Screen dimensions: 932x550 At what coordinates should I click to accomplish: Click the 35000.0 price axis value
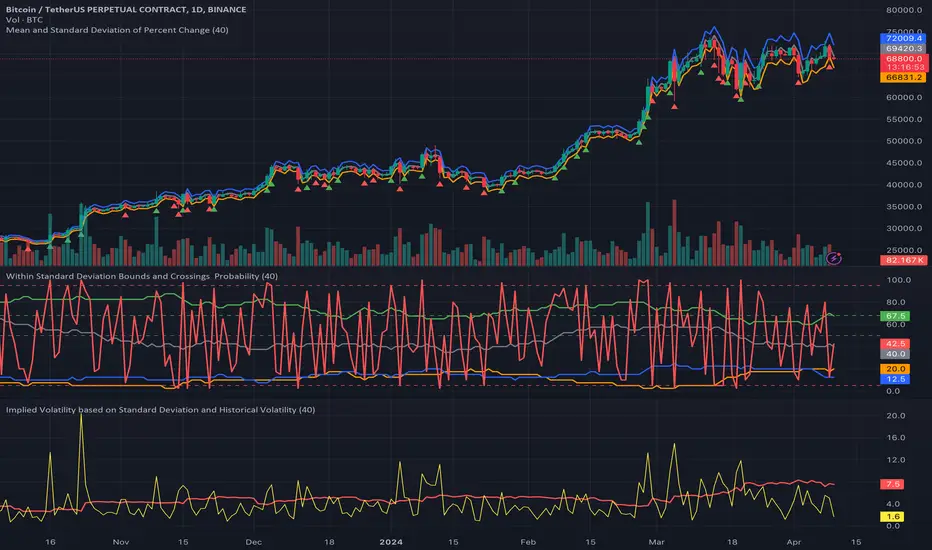pyautogui.click(x=903, y=207)
